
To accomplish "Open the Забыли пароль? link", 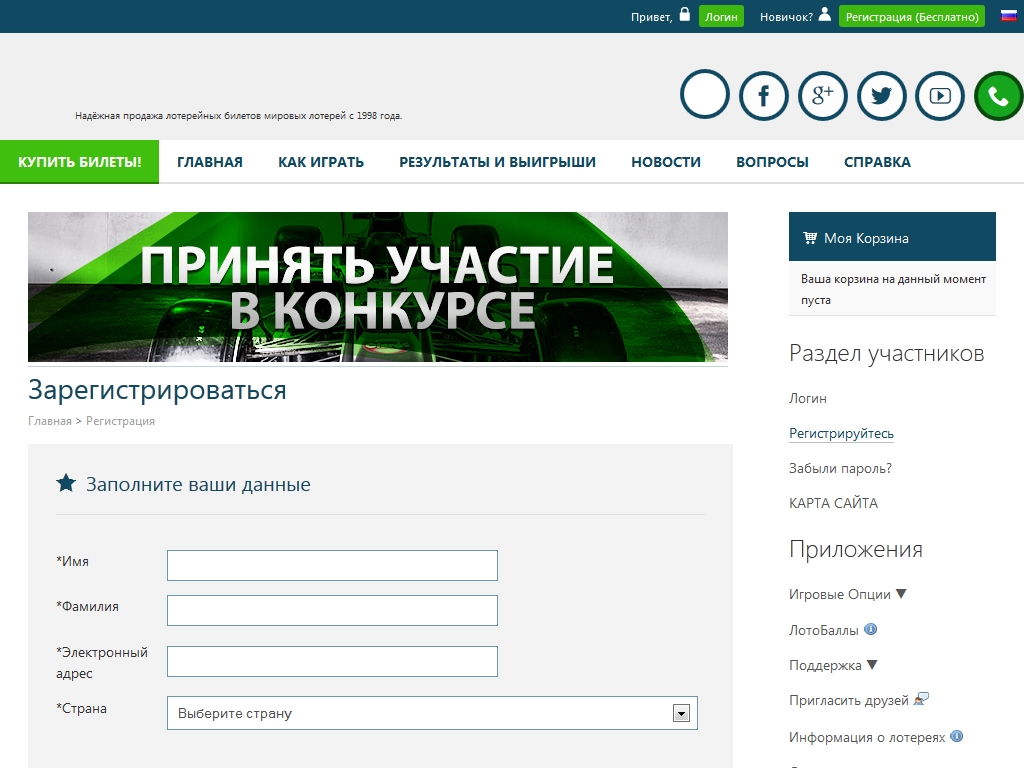I will 840,468.
